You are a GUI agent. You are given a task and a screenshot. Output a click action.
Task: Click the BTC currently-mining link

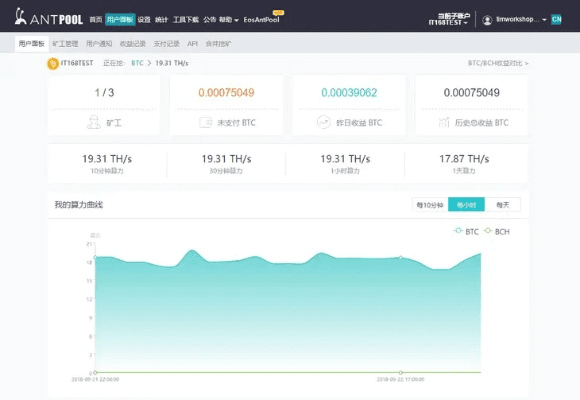click(137, 63)
